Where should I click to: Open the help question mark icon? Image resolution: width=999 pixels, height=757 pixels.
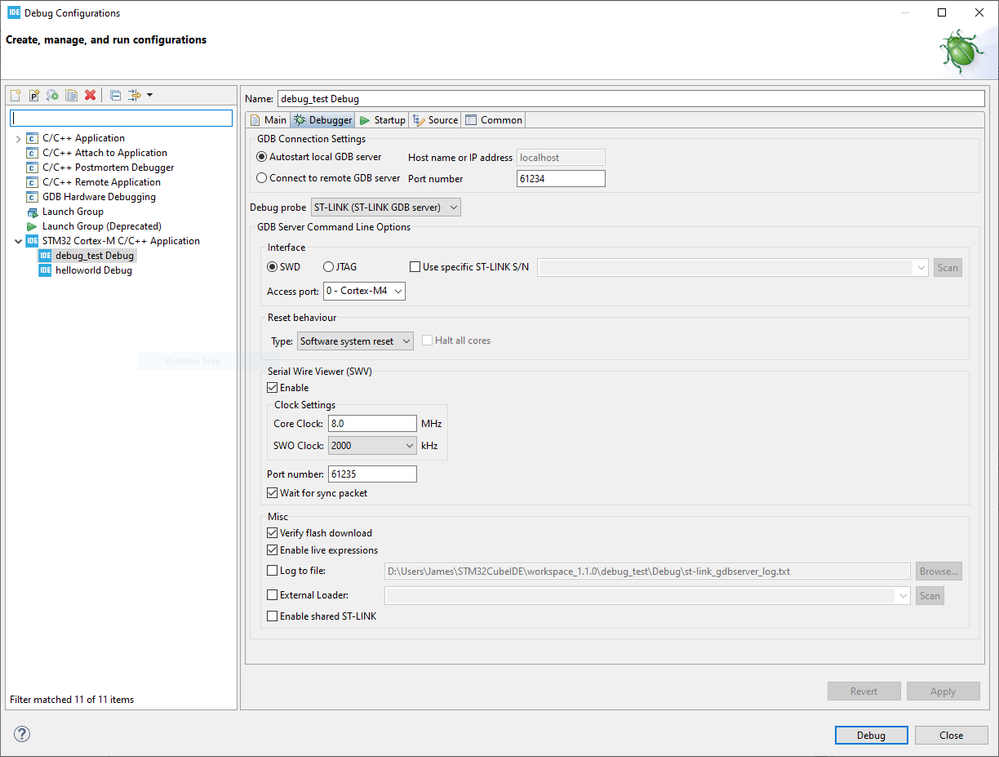click(x=22, y=733)
